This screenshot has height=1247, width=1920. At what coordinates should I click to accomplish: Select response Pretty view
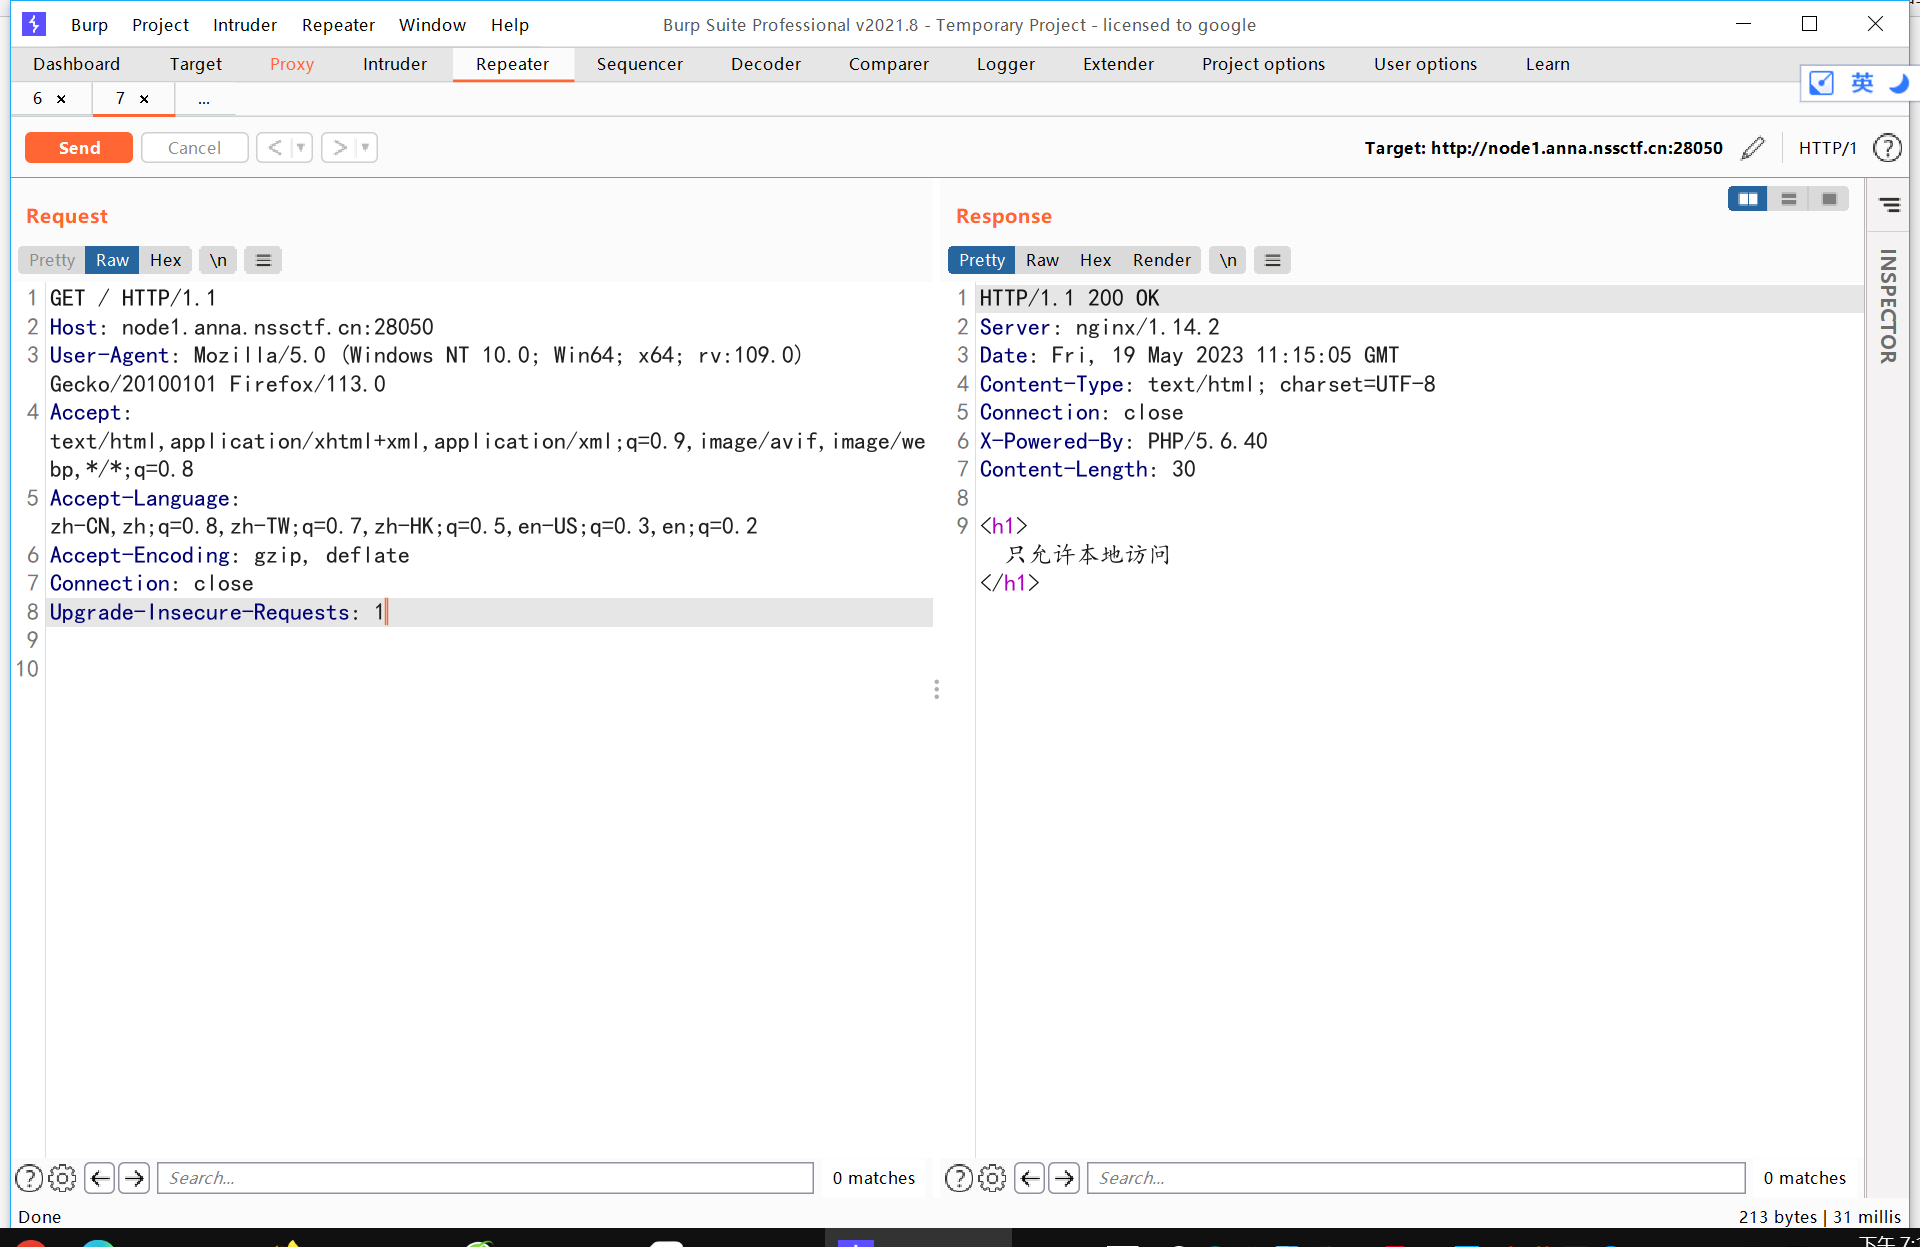[x=982, y=260]
